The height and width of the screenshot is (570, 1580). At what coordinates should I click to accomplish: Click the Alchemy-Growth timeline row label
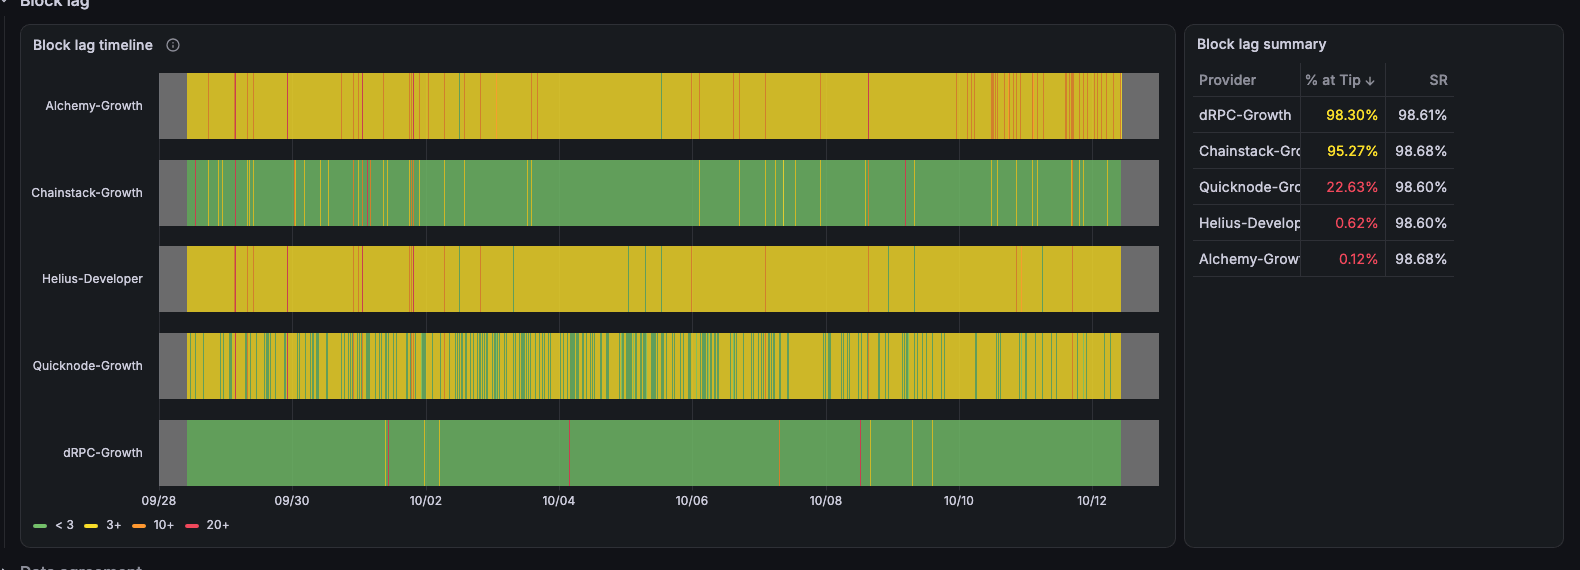tap(94, 106)
